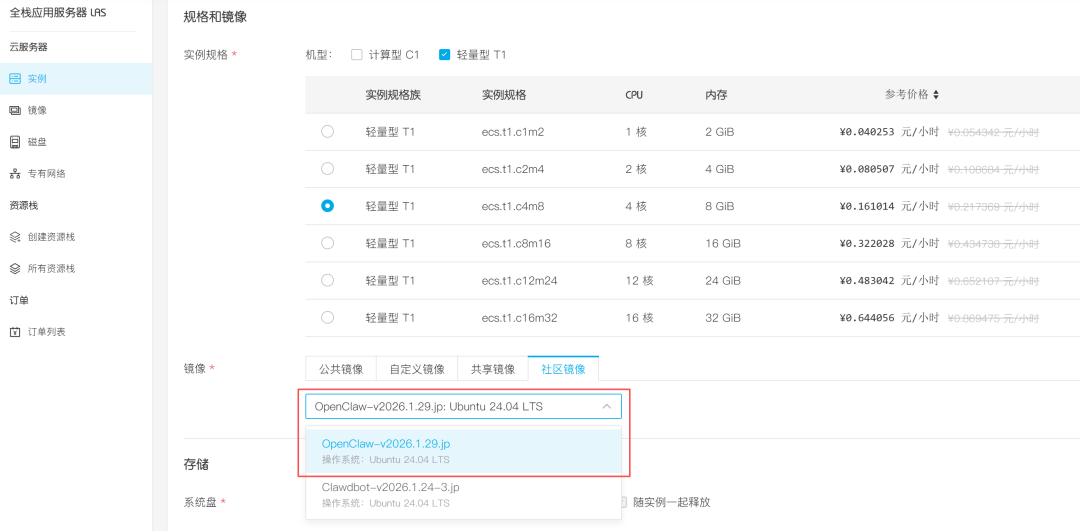Switch to the 共享镜像 tab
This screenshot has width=1080, height=531.
point(493,368)
